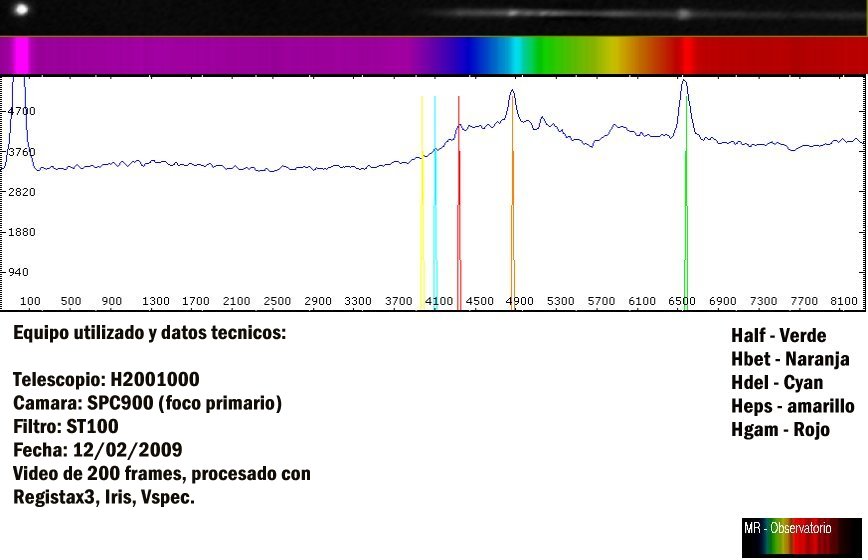Click the x-axis label 3300

tap(358, 301)
